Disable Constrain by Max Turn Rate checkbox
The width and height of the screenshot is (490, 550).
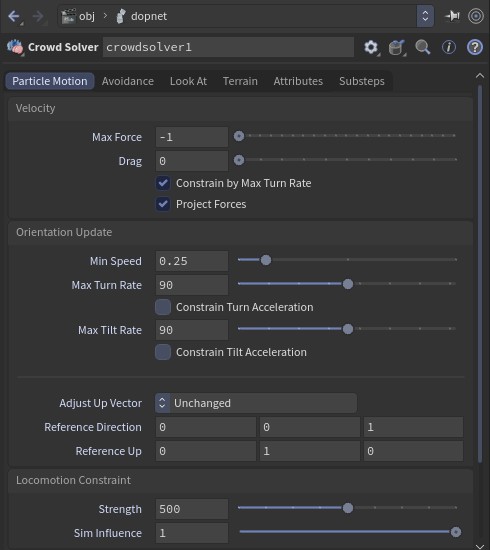point(163,183)
